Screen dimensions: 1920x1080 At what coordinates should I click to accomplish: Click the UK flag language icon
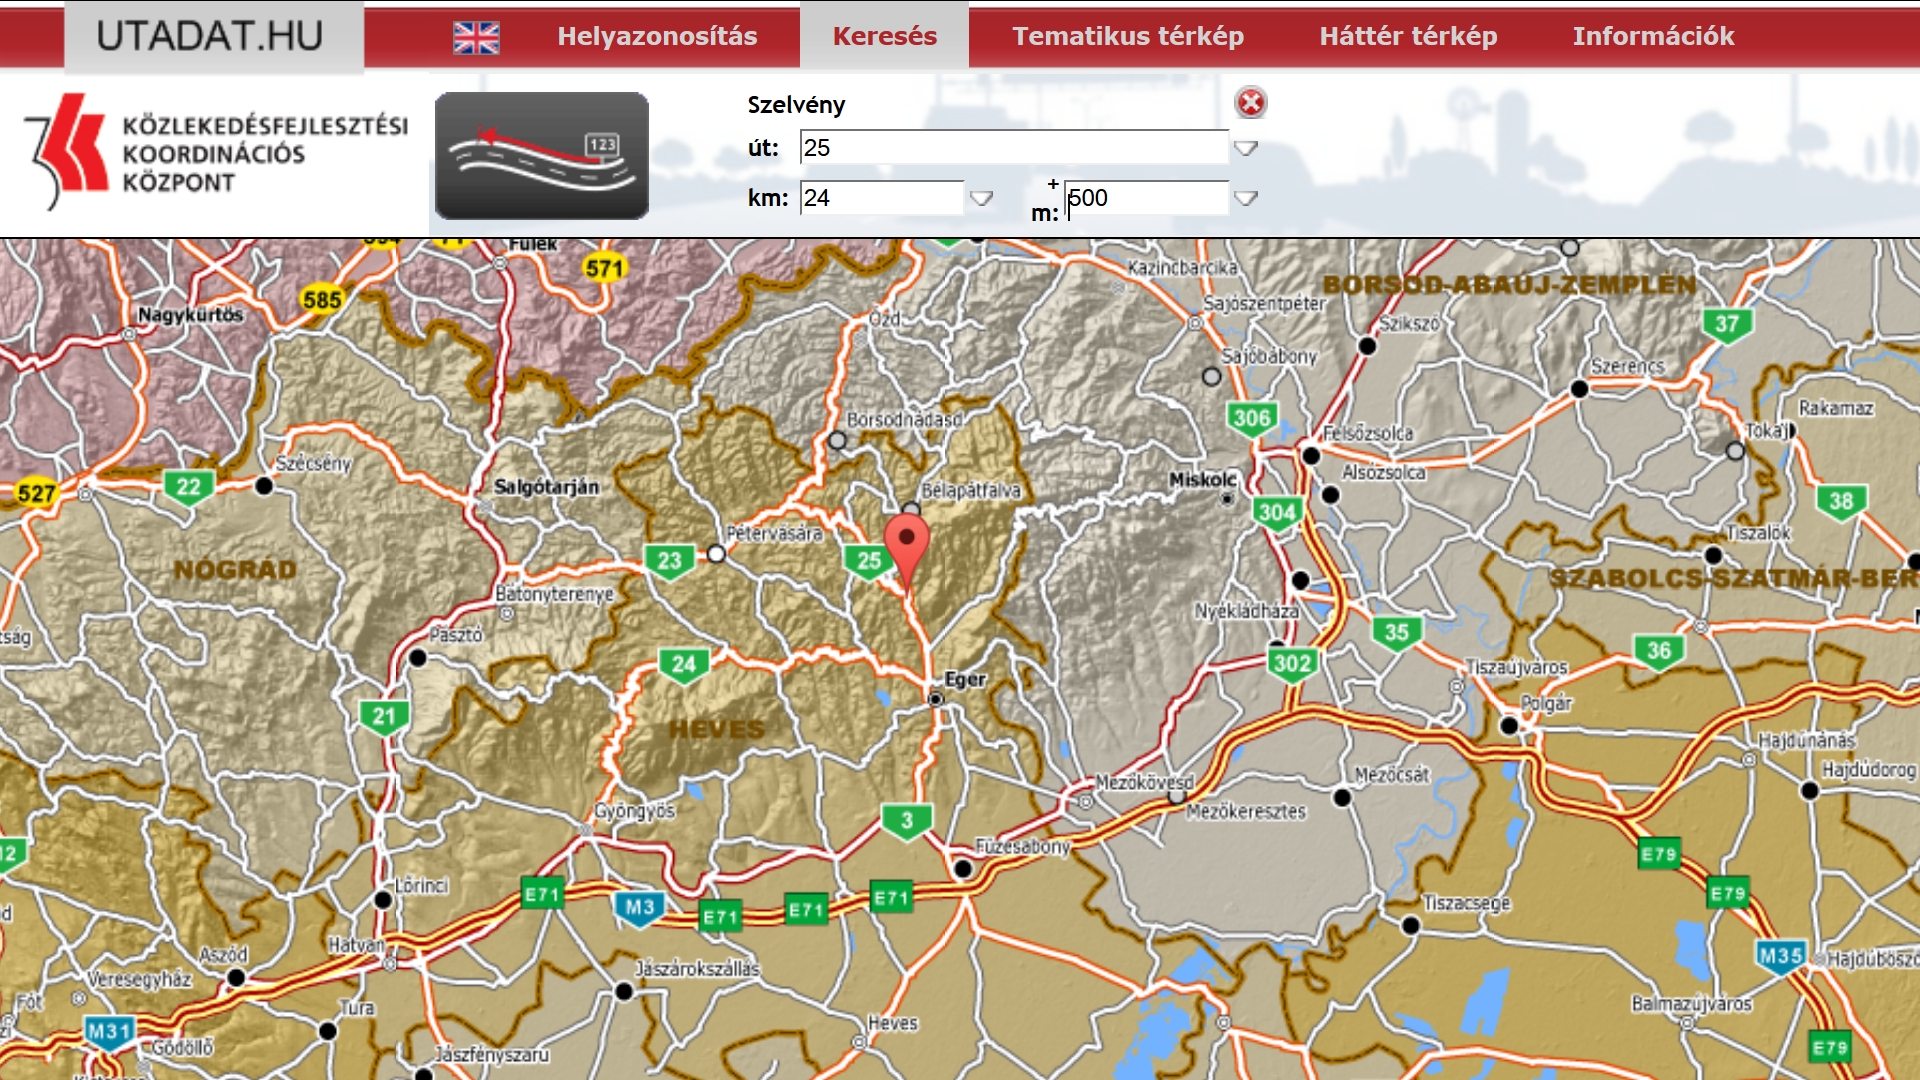pos(476,37)
